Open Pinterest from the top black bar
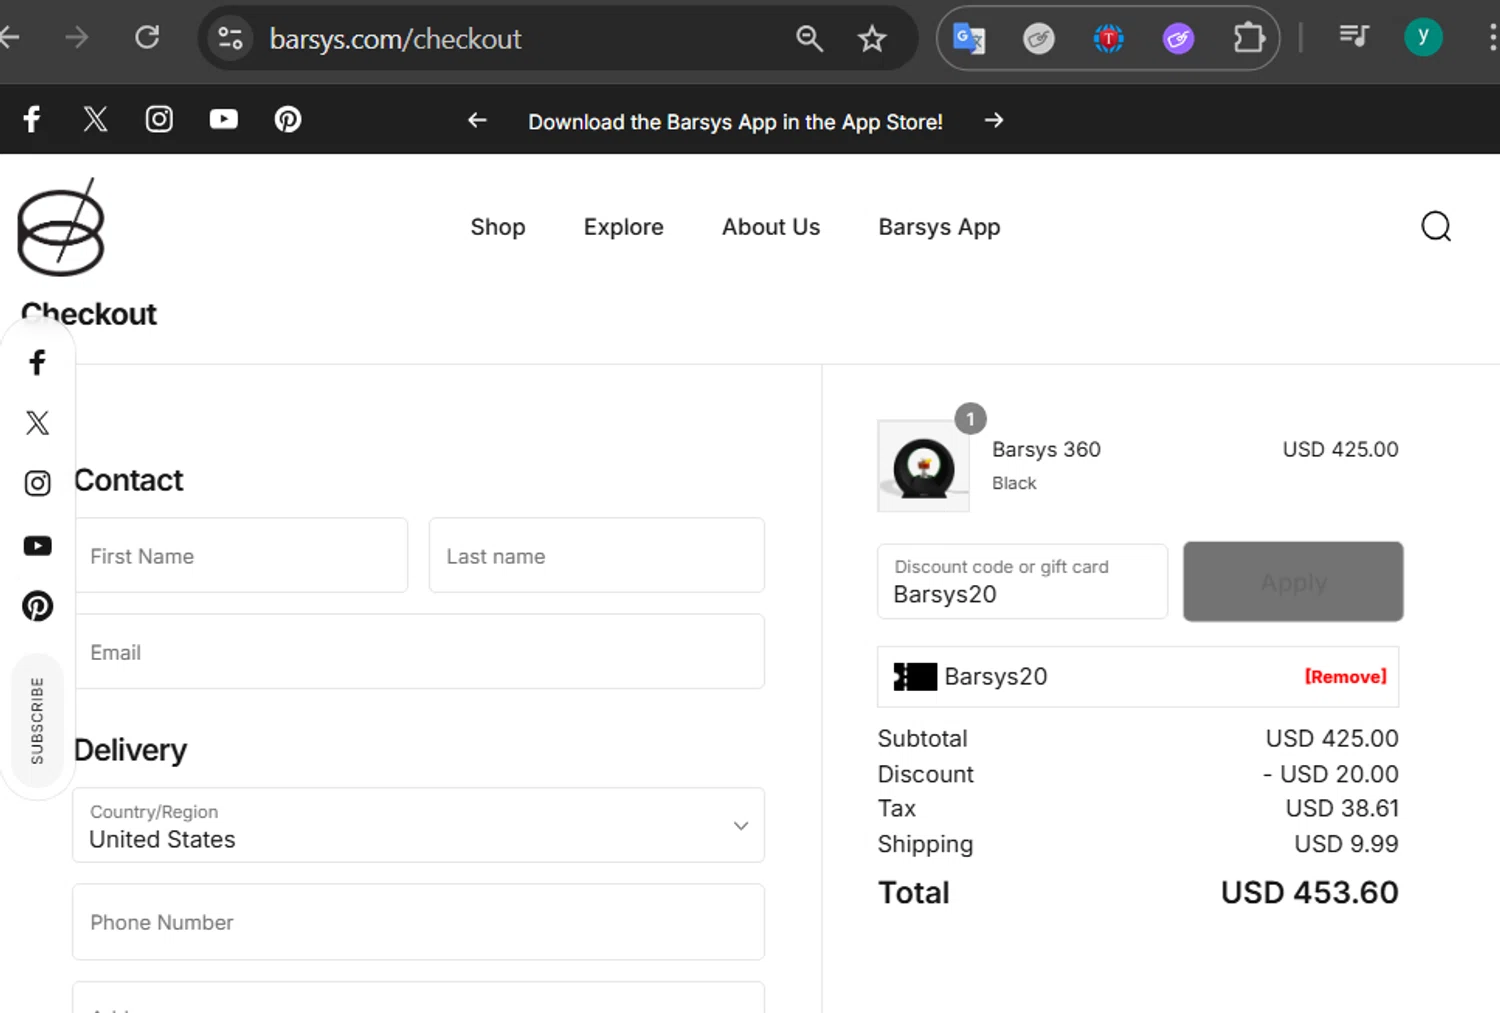The image size is (1500, 1013). coord(288,119)
